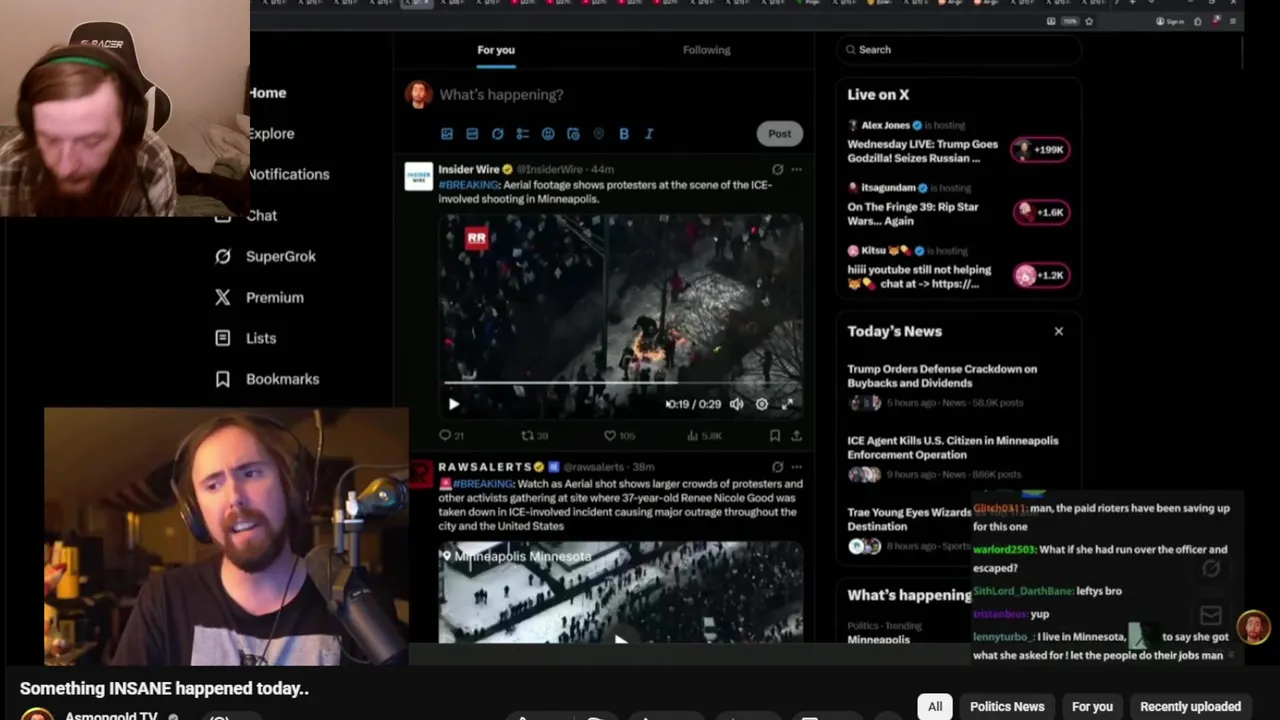Click video title Something INSANE happened today
1280x720 pixels.
tap(164, 689)
